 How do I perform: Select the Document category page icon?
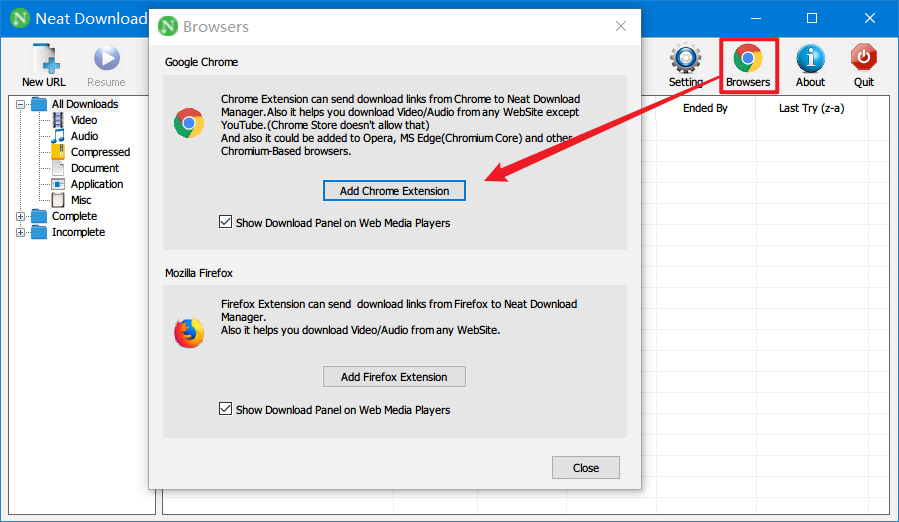[x=58, y=168]
